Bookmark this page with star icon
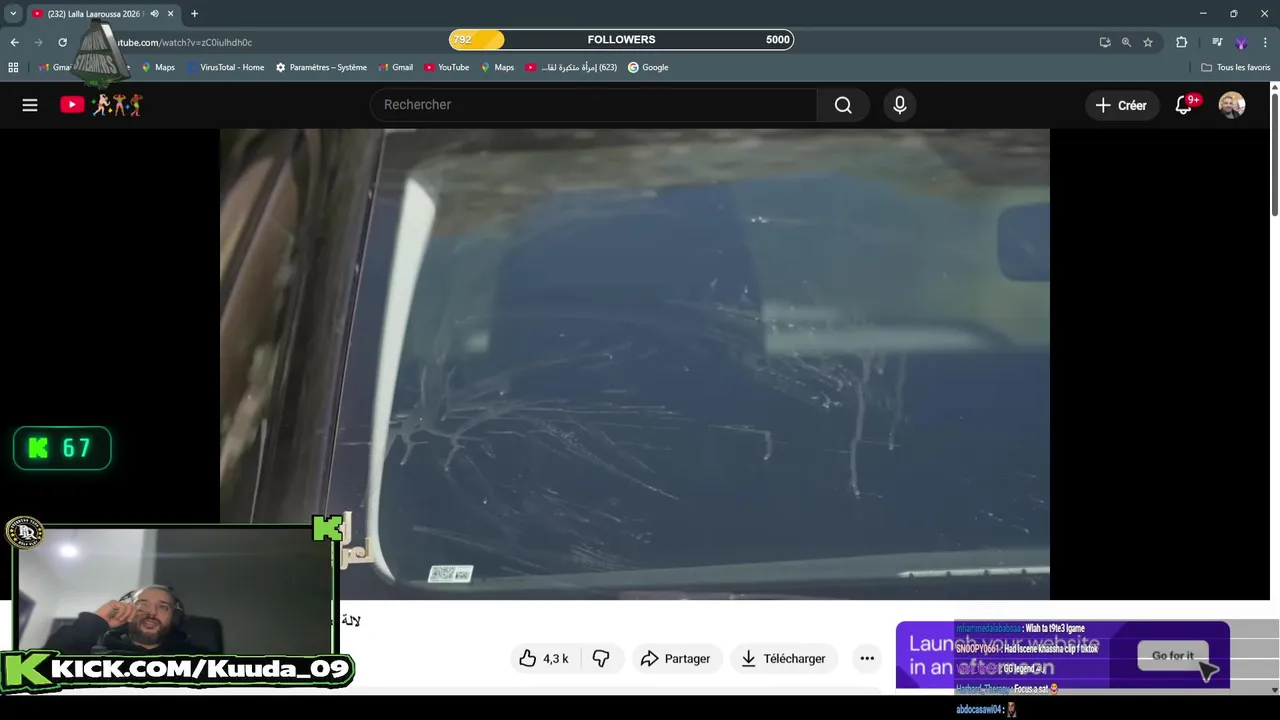The width and height of the screenshot is (1280, 720). point(1148,42)
